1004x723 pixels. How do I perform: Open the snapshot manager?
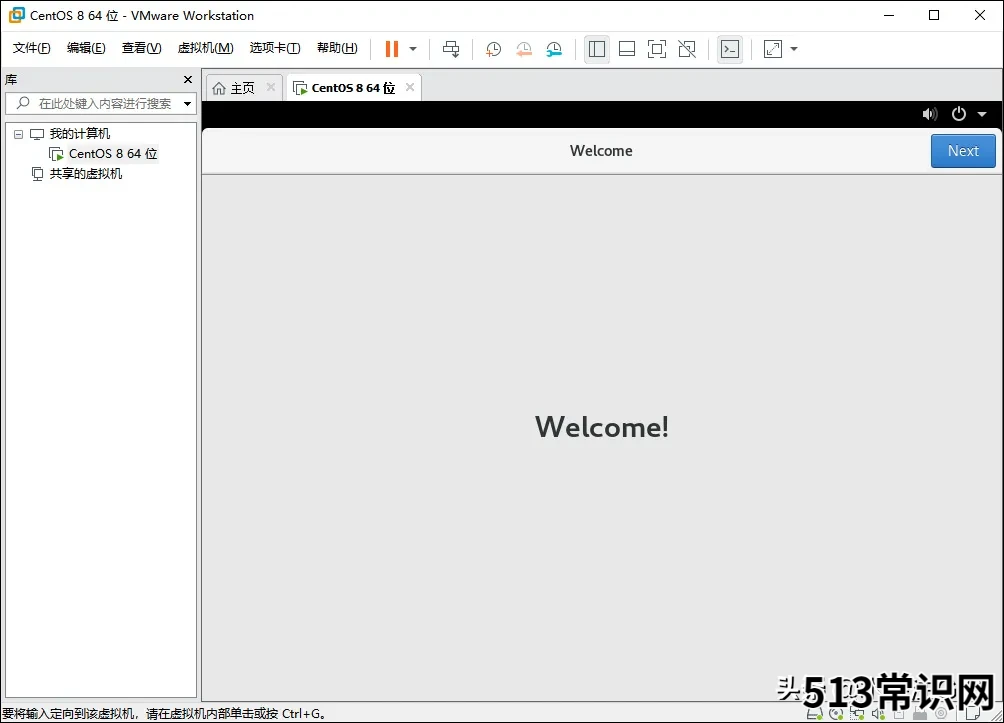[554, 49]
